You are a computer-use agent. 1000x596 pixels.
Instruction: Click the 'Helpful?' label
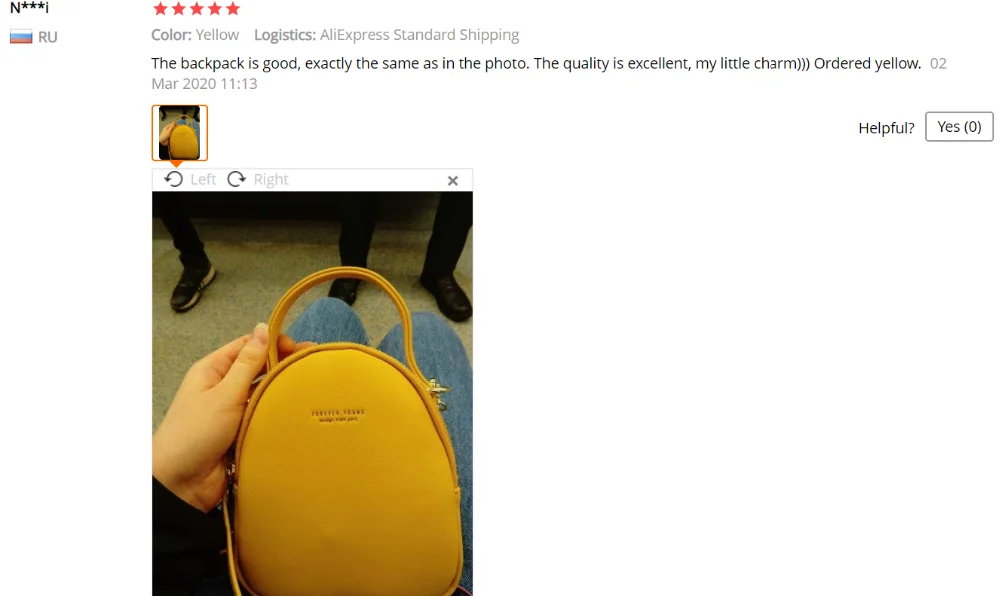886,127
